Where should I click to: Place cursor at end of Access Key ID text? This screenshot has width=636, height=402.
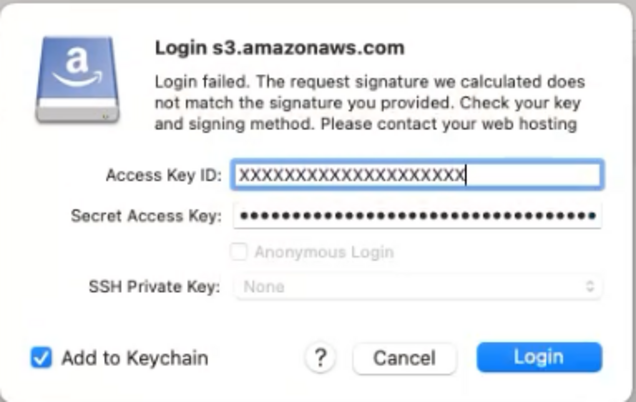(x=467, y=175)
